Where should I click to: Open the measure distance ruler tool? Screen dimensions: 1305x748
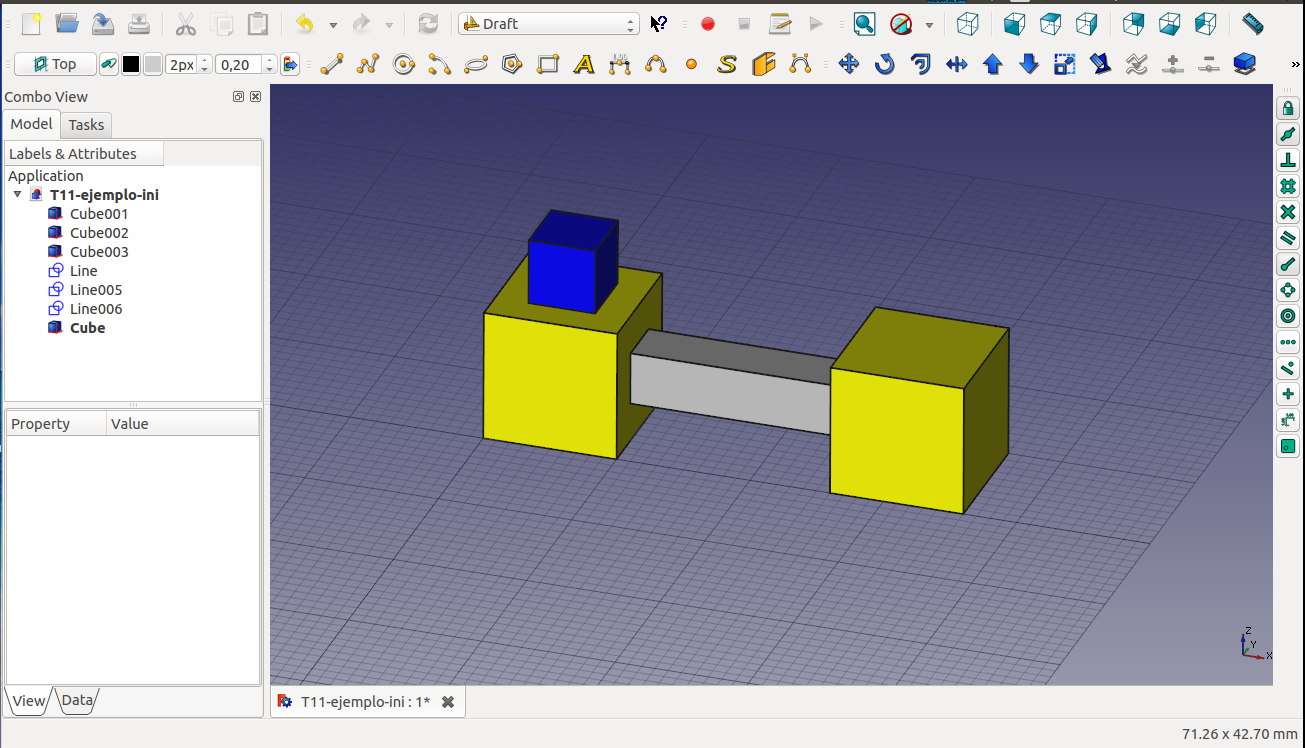tap(1252, 24)
